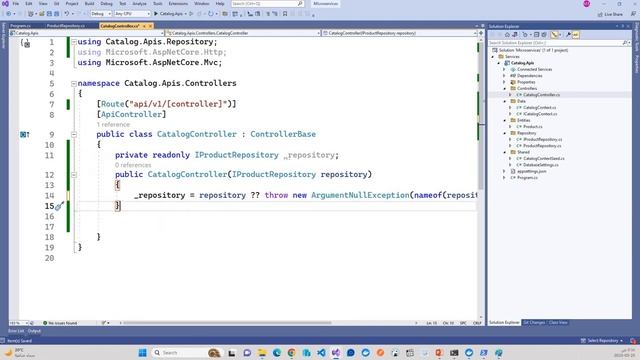Collapse the CatalogController class at line 9
This screenshot has height=360, width=640.
click(74, 134)
